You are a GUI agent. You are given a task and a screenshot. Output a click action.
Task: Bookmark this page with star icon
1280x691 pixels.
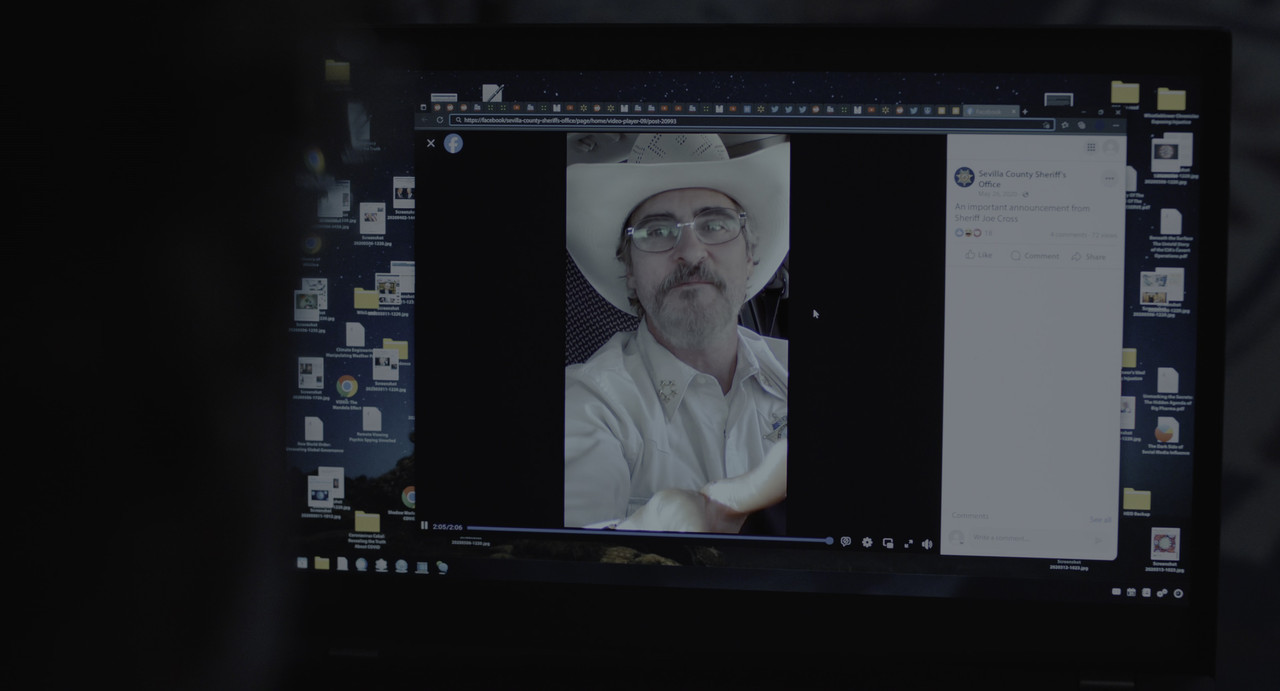pyautogui.click(x=1046, y=125)
